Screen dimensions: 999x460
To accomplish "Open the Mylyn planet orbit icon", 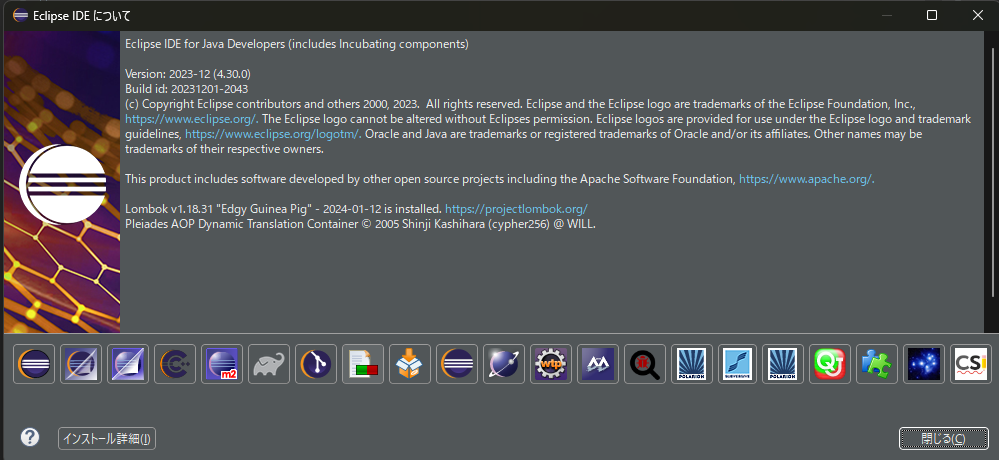I will [x=504, y=364].
